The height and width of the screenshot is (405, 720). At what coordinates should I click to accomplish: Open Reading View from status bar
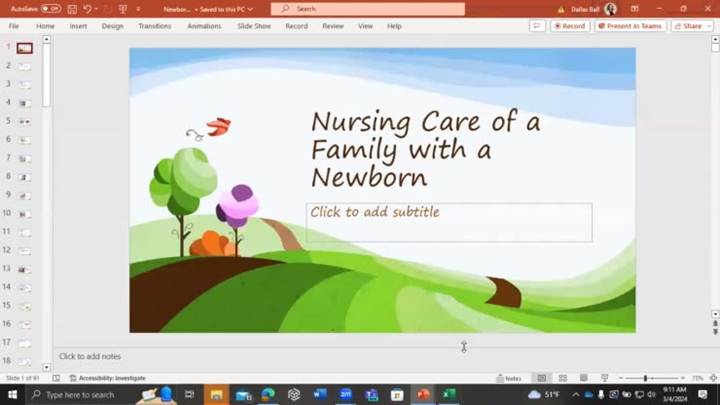584,378
